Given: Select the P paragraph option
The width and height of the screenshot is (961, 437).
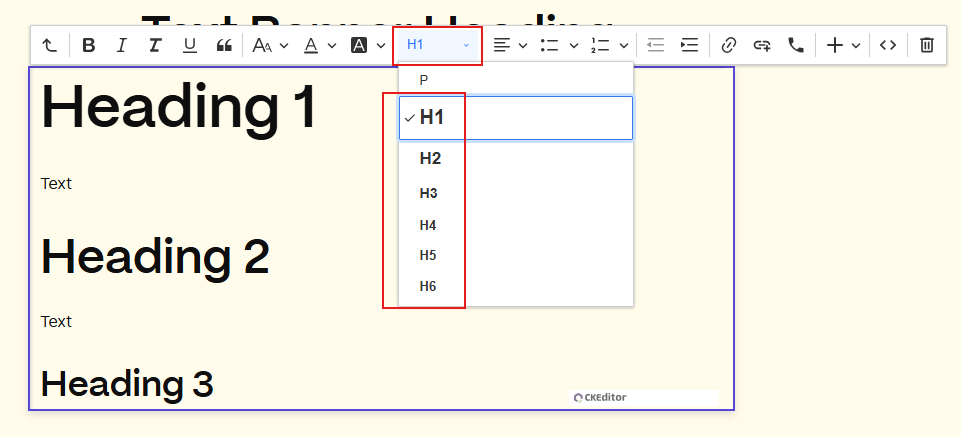Looking at the screenshot, I should (515, 80).
